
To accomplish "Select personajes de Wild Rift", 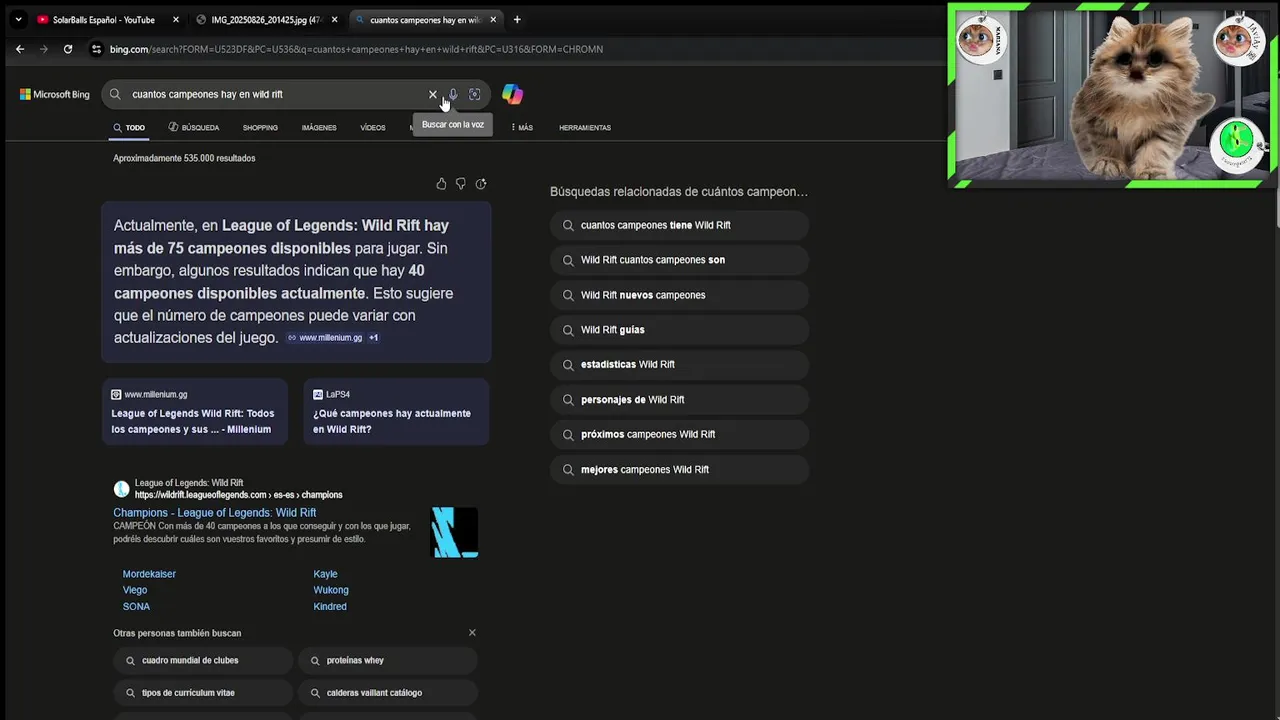I will tap(679, 400).
